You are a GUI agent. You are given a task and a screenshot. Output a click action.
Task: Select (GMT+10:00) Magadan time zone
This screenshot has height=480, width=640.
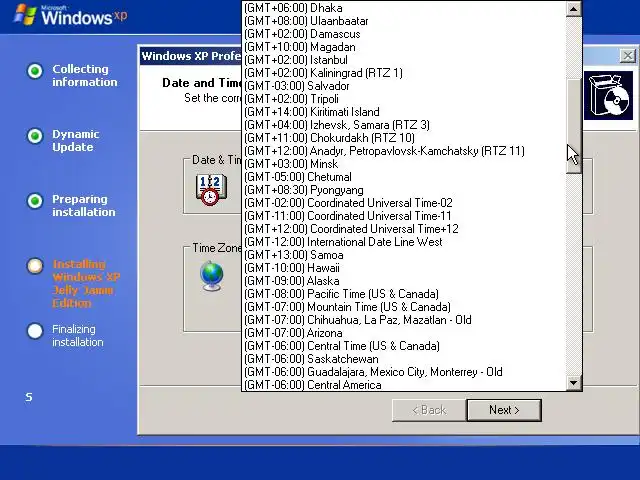404,47
